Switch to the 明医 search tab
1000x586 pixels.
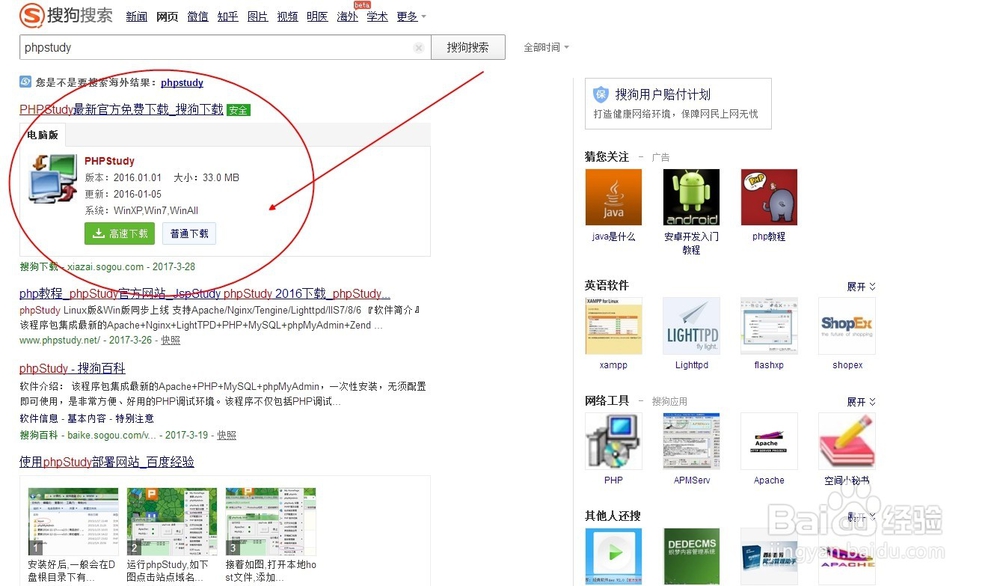pos(317,17)
